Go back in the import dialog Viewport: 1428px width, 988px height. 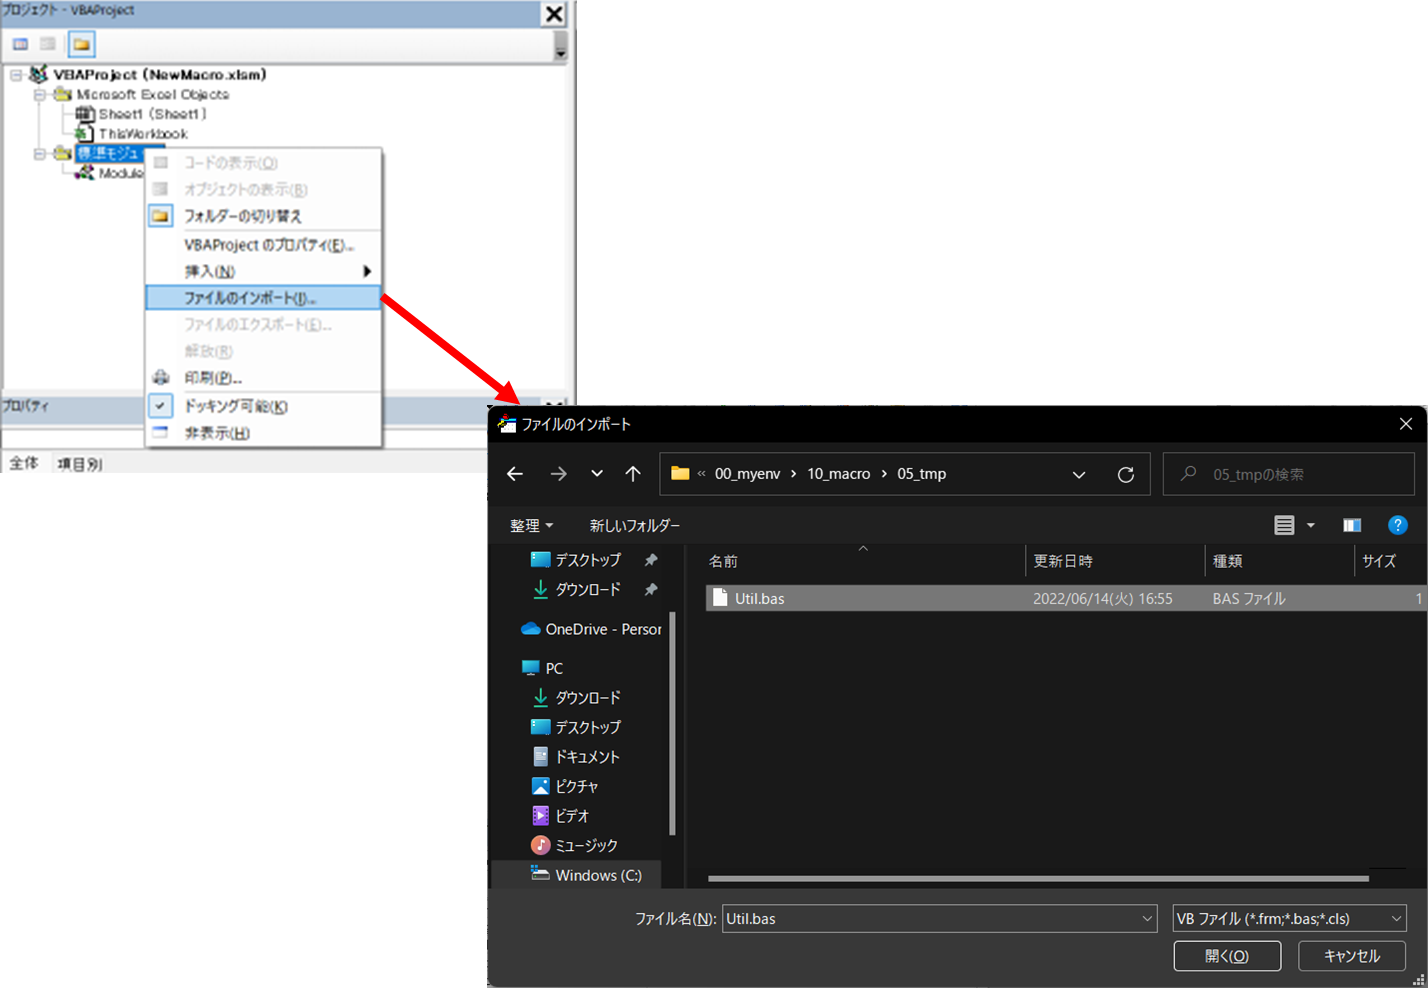point(515,474)
